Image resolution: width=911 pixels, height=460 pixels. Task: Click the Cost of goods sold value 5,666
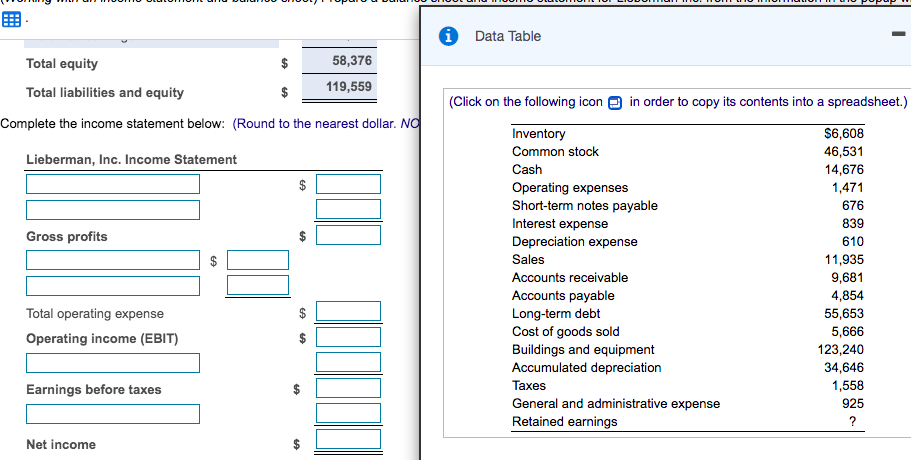pyautogui.click(x=848, y=332)
